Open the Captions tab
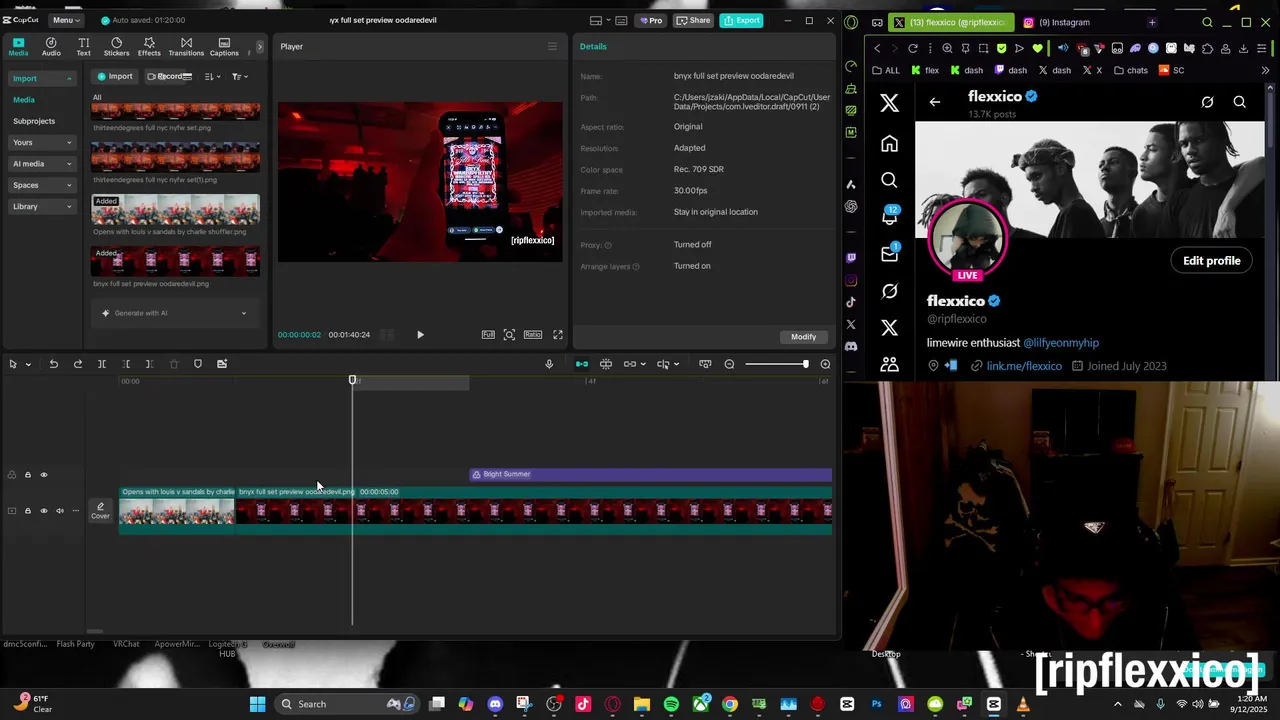The width and height of the screenshot is (1280, 720). pos(224,47)
